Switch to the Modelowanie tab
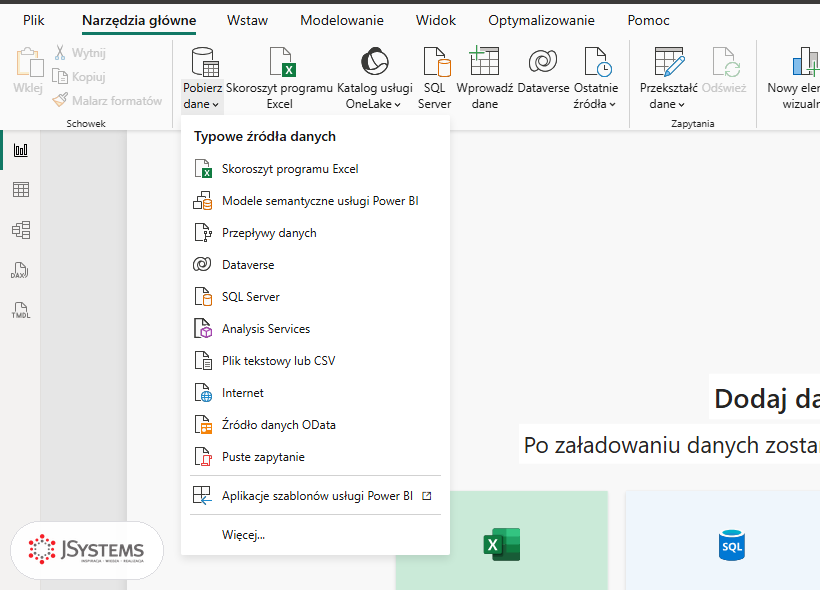This screenshot has height=590, width=820. [x=342, y=20]
